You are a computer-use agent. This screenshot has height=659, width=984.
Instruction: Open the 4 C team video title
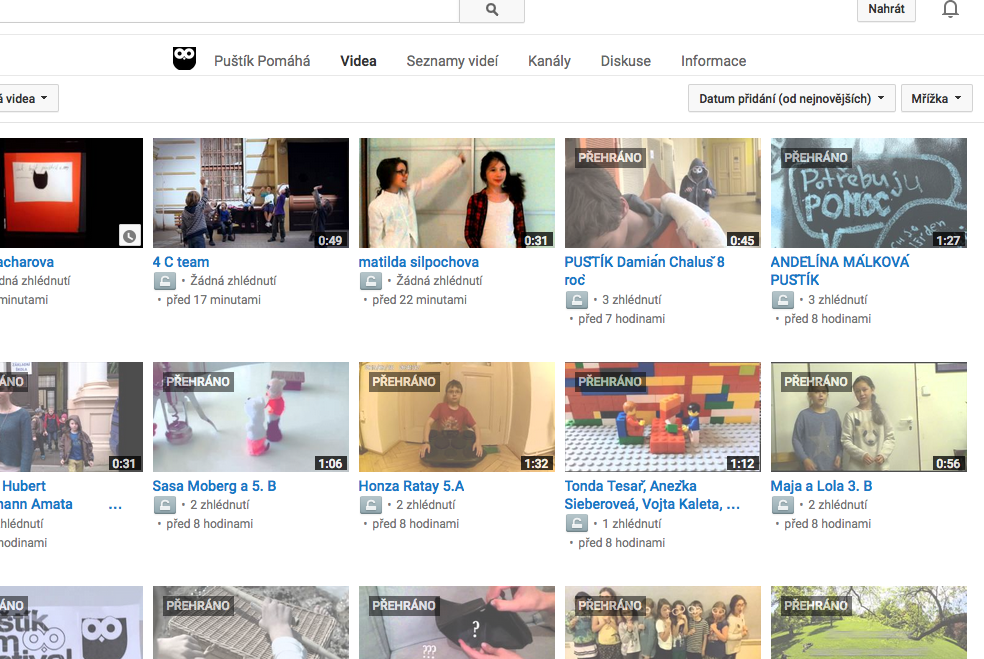(x=181, y=262)
